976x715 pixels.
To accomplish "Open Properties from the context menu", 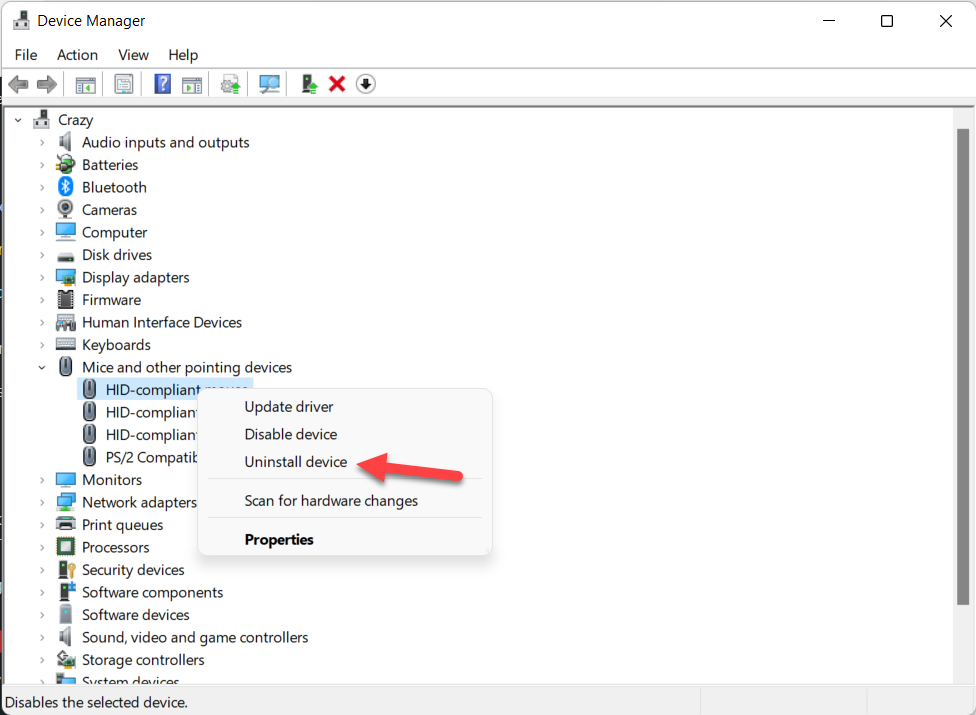I will click(x=279, y=539).
